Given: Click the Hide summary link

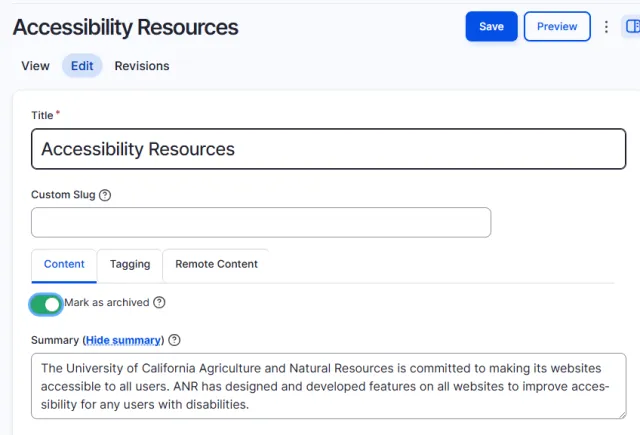Looking at the screenshot, I should point(123,341).
